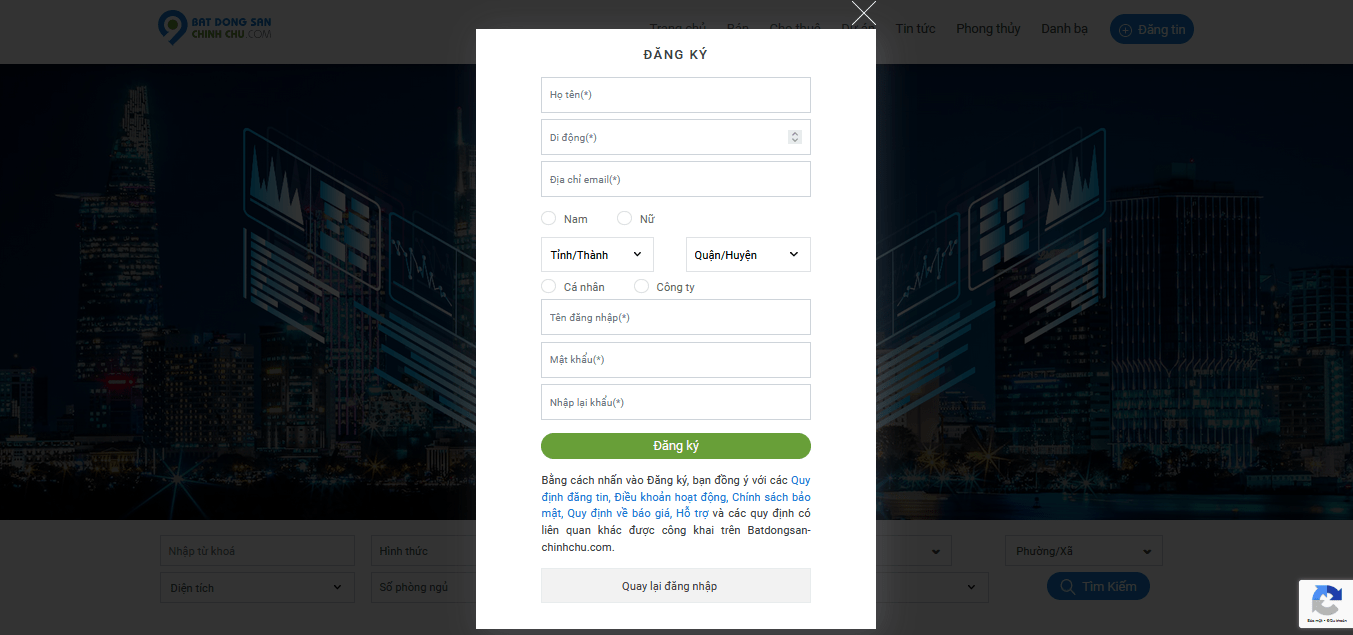
Task: Focus the Nhập từ khoá search field
Action: [257, 551]
